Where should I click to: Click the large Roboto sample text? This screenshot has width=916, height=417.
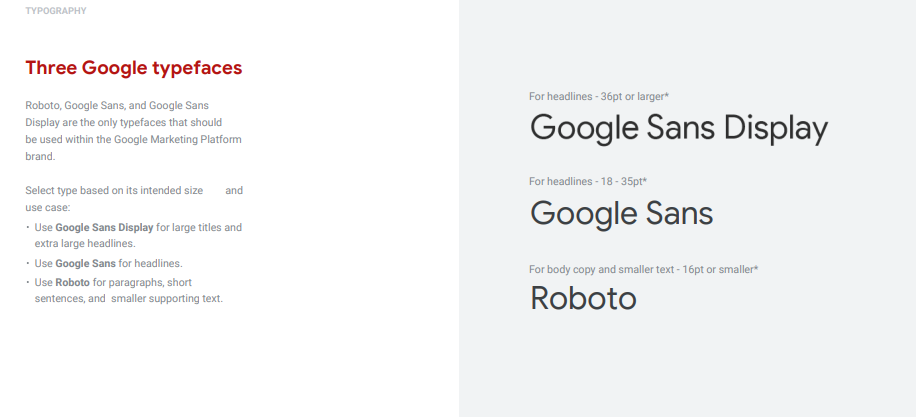[x=583, y=298]
